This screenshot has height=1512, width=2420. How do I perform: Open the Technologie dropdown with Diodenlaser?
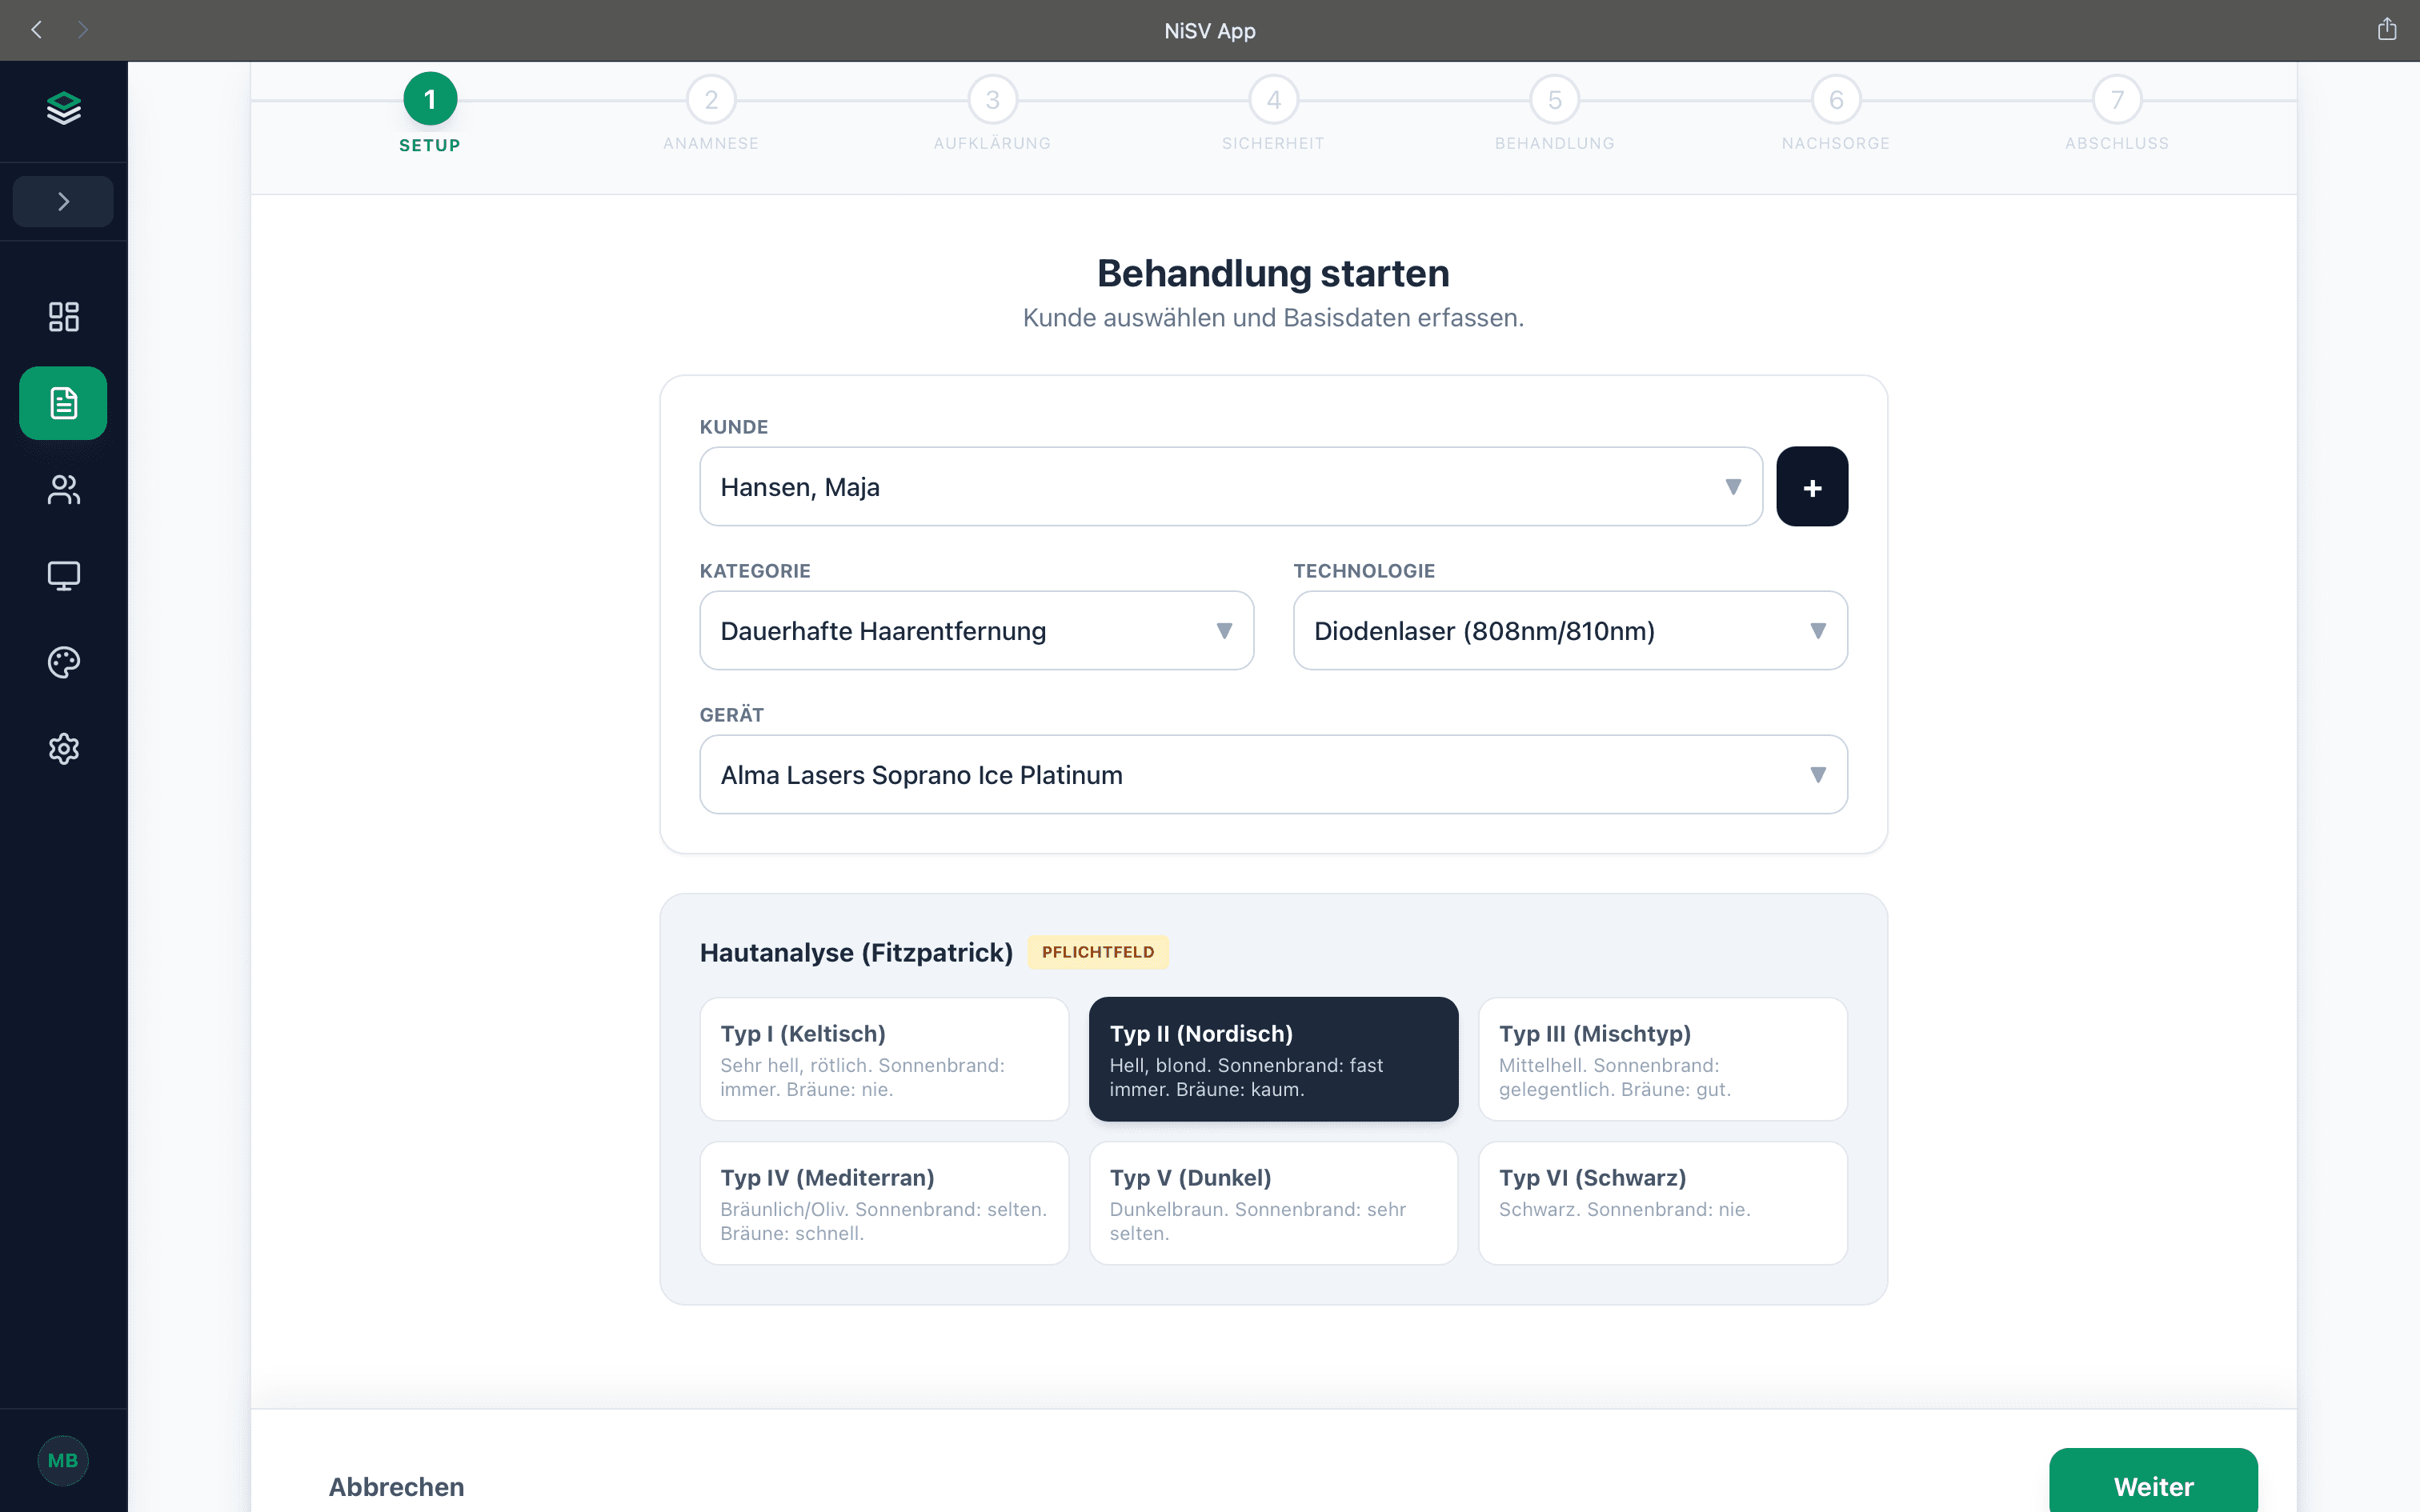click(x=1569, y=631)
